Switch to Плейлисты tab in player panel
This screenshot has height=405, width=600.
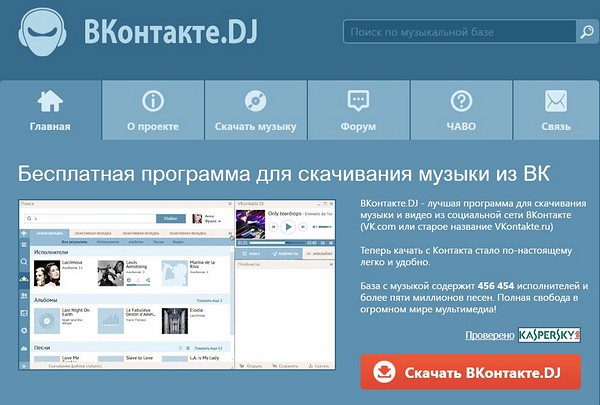click(285, 253)
